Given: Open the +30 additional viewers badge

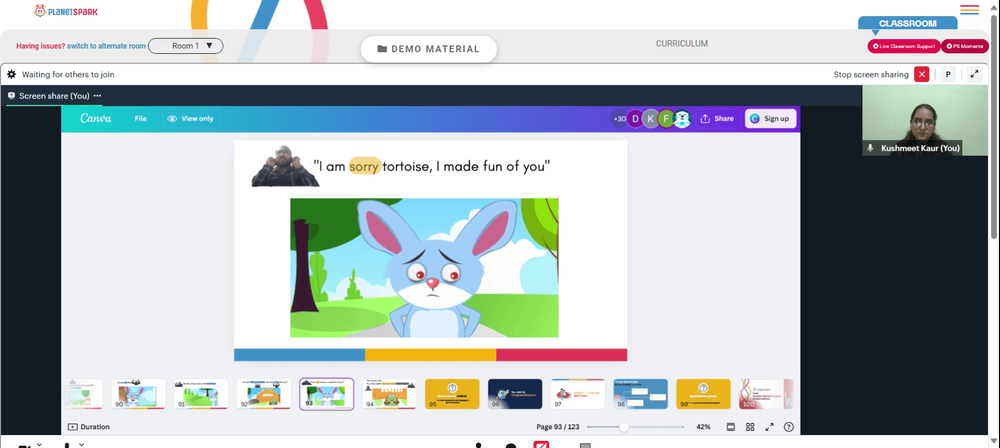Looking at the screenshot, I should [x=619, y=119].
